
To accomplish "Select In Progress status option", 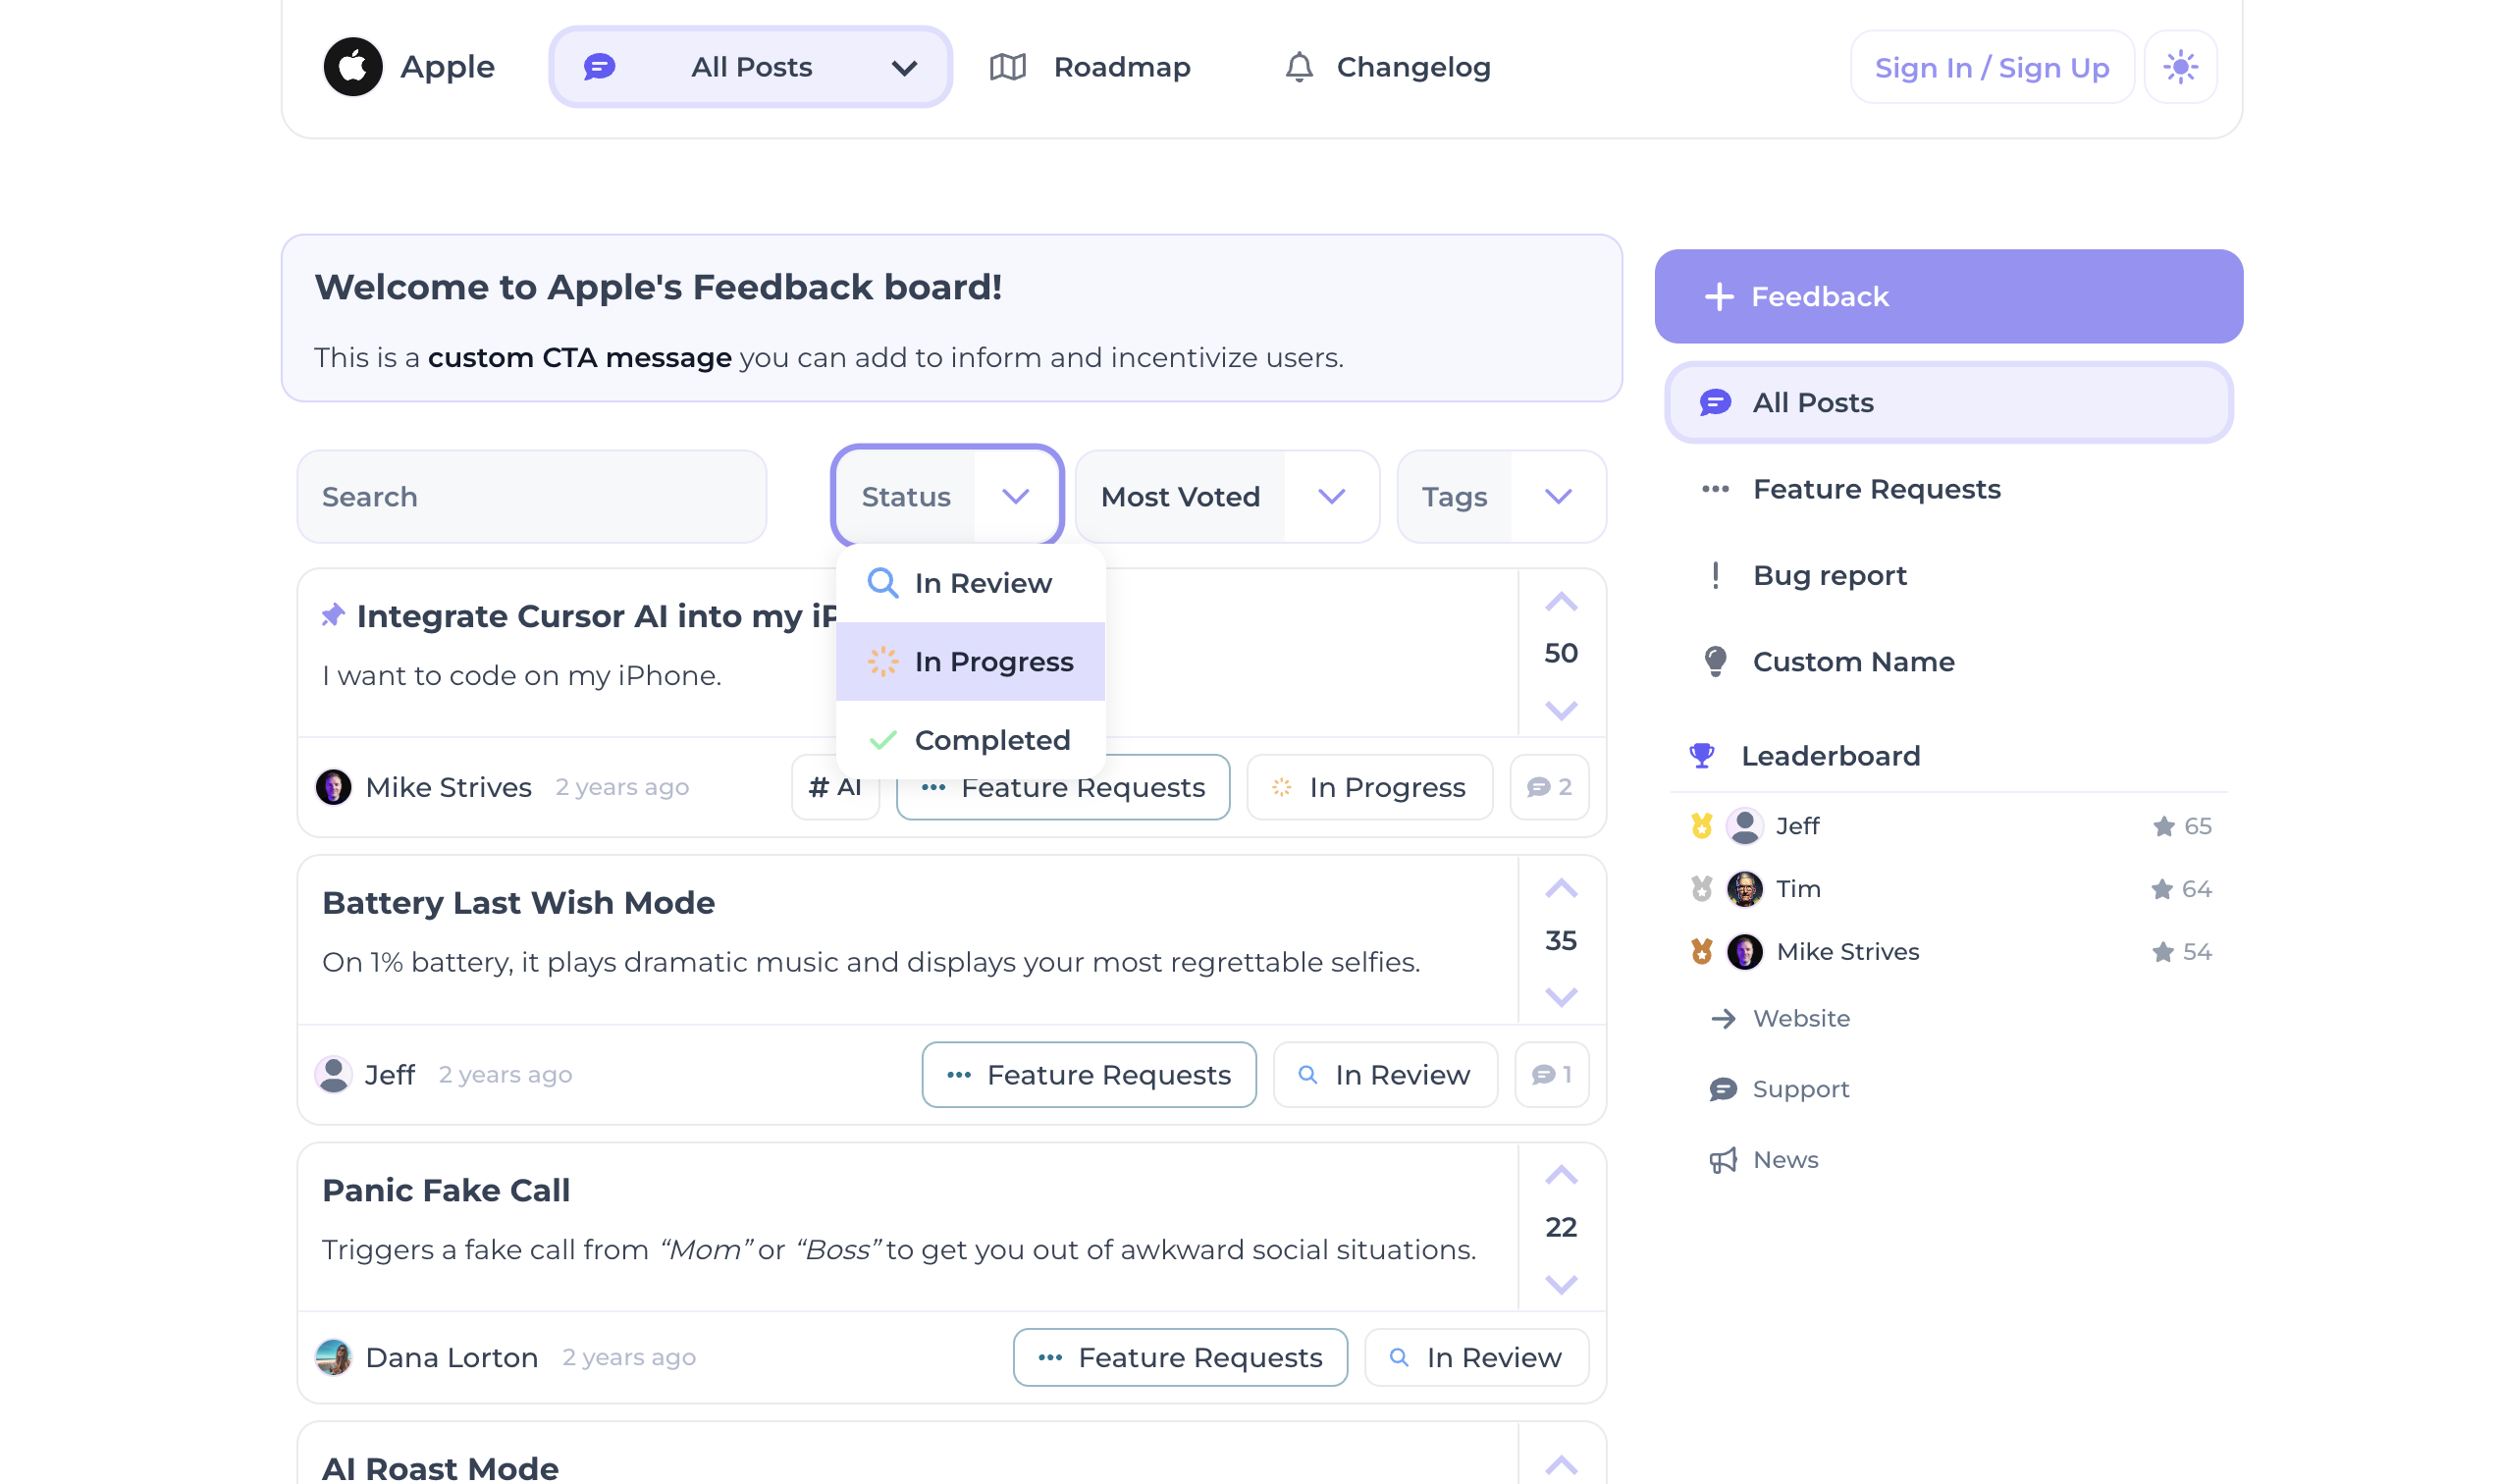I will click(x=970, y=661).
